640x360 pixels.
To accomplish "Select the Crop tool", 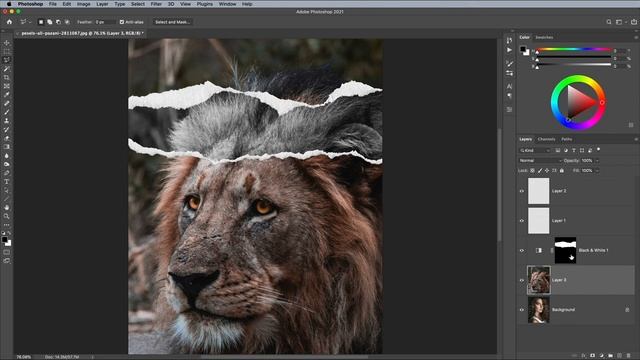I will pos(7,78).
